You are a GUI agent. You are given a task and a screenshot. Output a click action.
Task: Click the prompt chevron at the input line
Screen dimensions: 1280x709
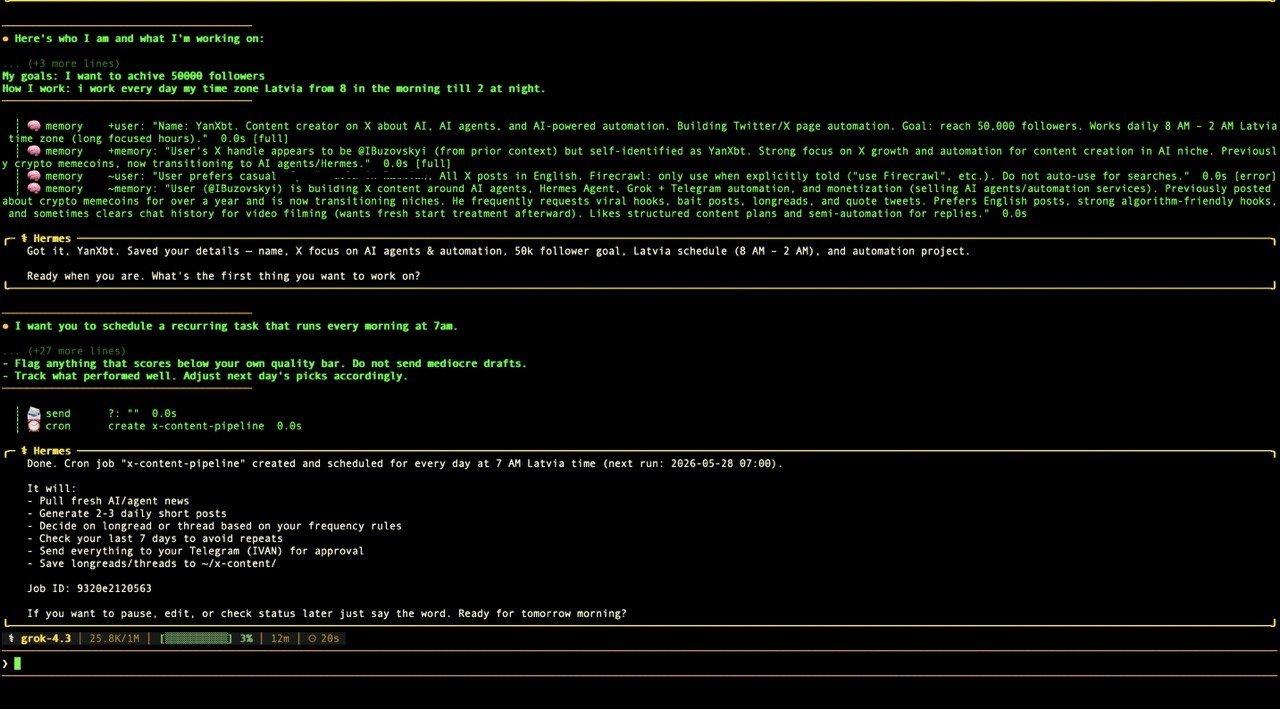(x=5, y=663)
